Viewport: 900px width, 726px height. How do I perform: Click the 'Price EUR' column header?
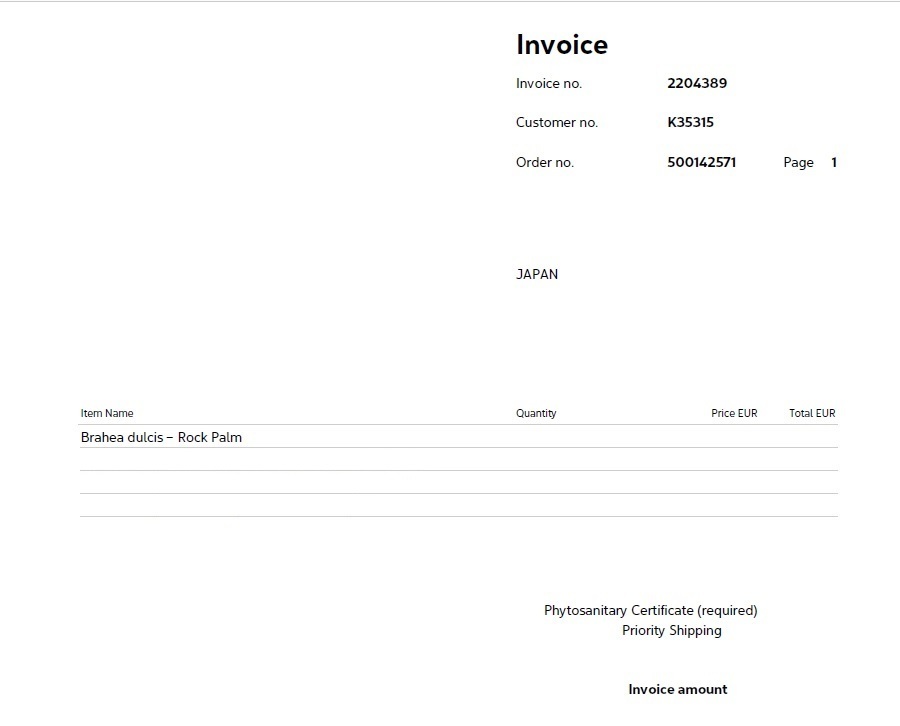(x=734, y=413)
